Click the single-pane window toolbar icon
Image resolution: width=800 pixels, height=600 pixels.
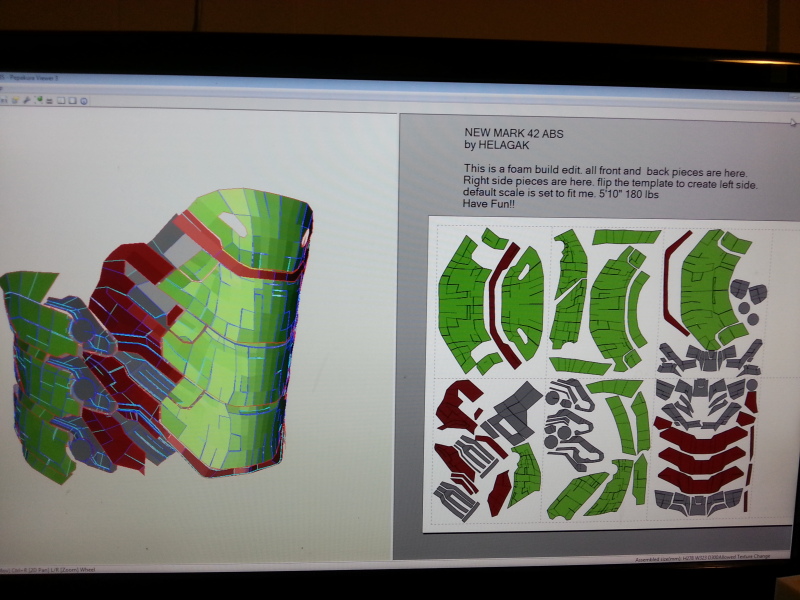coord(72,101)
